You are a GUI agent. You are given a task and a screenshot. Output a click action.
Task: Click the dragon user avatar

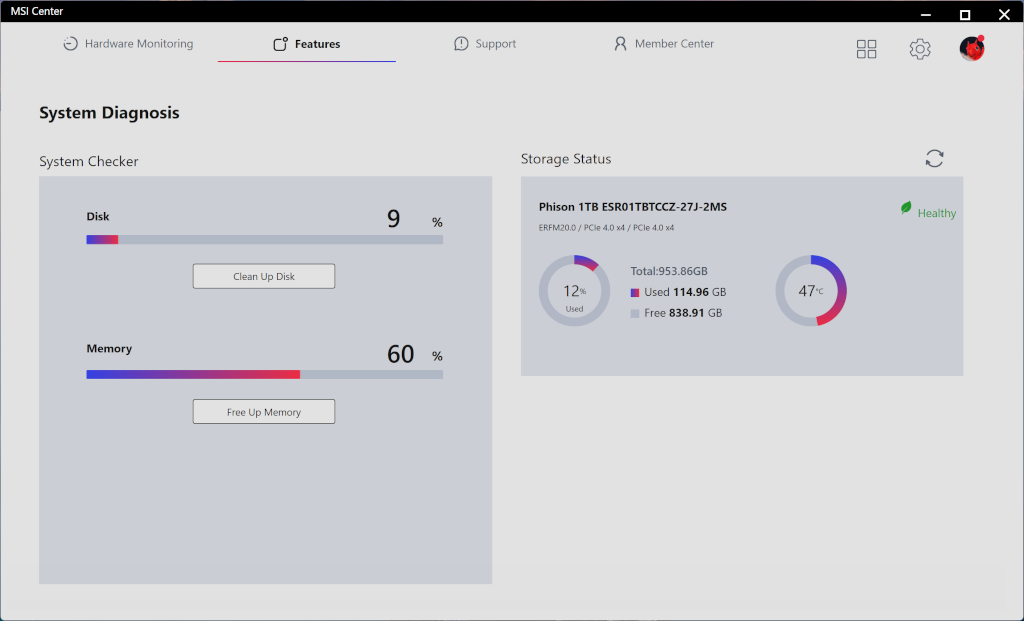972,48
